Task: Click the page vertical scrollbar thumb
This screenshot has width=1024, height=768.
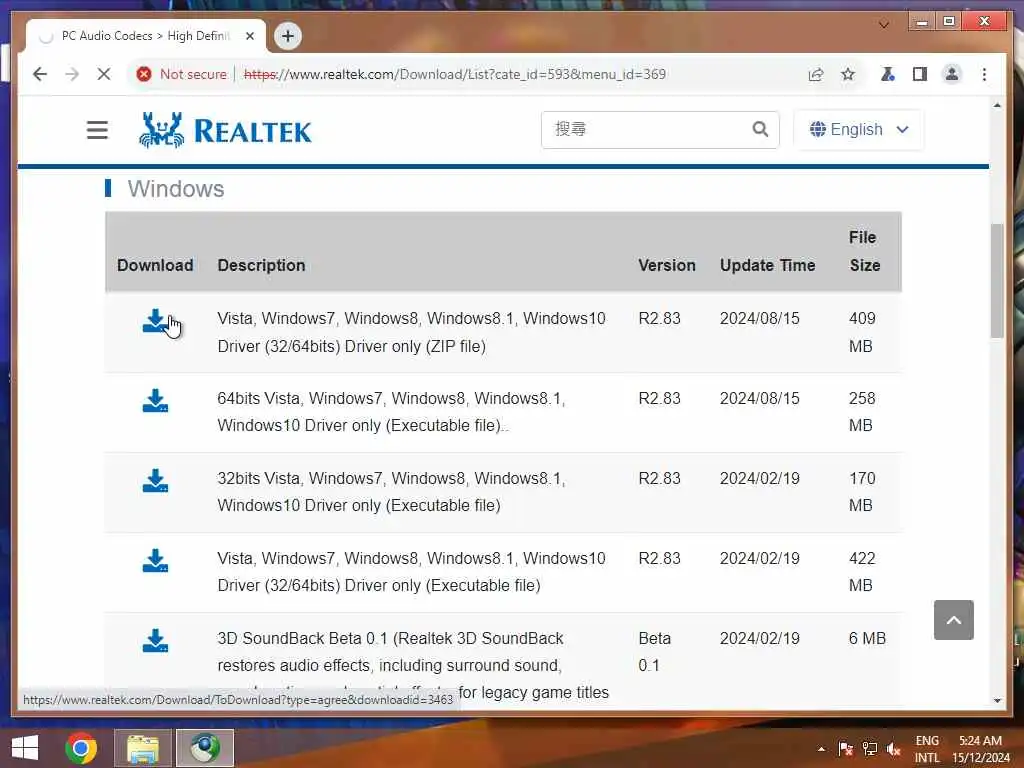Action: pos(997,281)
